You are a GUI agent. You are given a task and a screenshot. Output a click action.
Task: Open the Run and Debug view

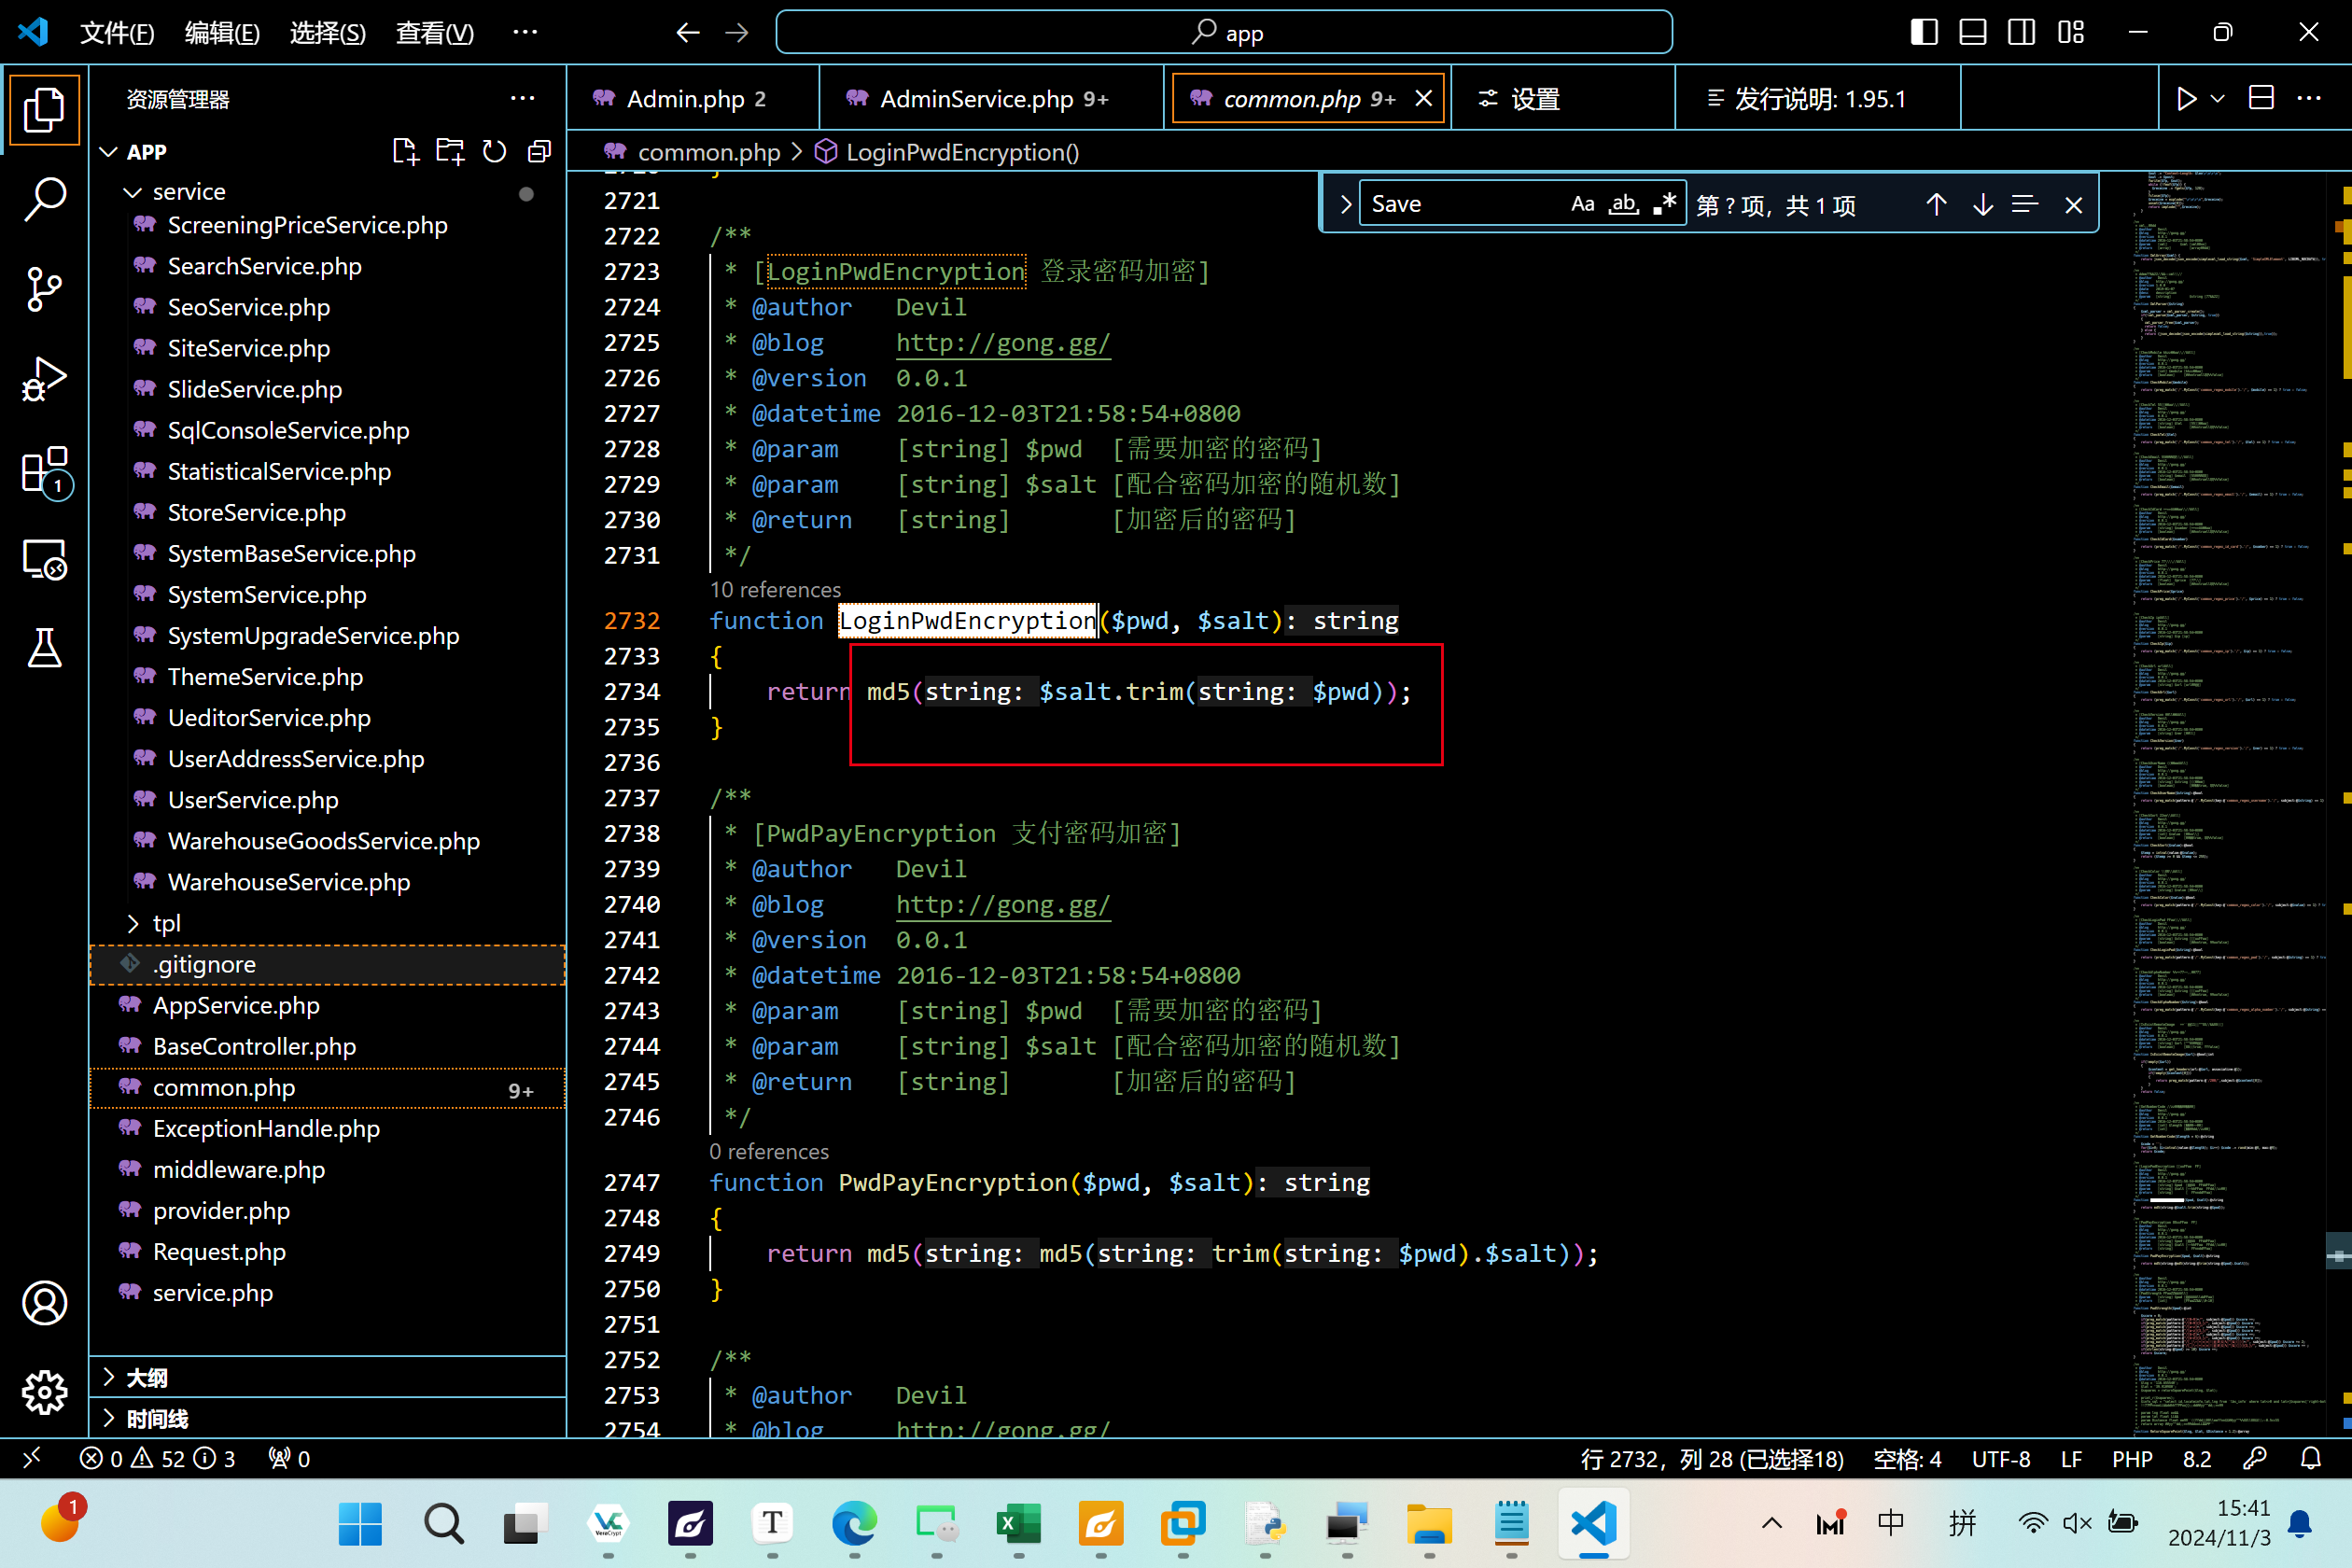point(44,379)
